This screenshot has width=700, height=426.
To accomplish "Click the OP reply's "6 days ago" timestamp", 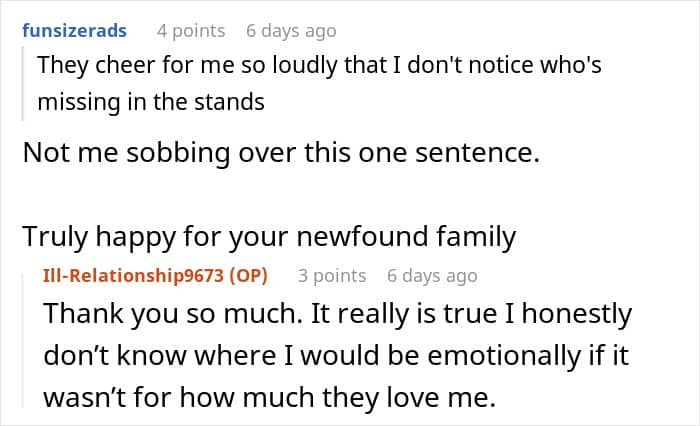I will (x=432, y=275).
